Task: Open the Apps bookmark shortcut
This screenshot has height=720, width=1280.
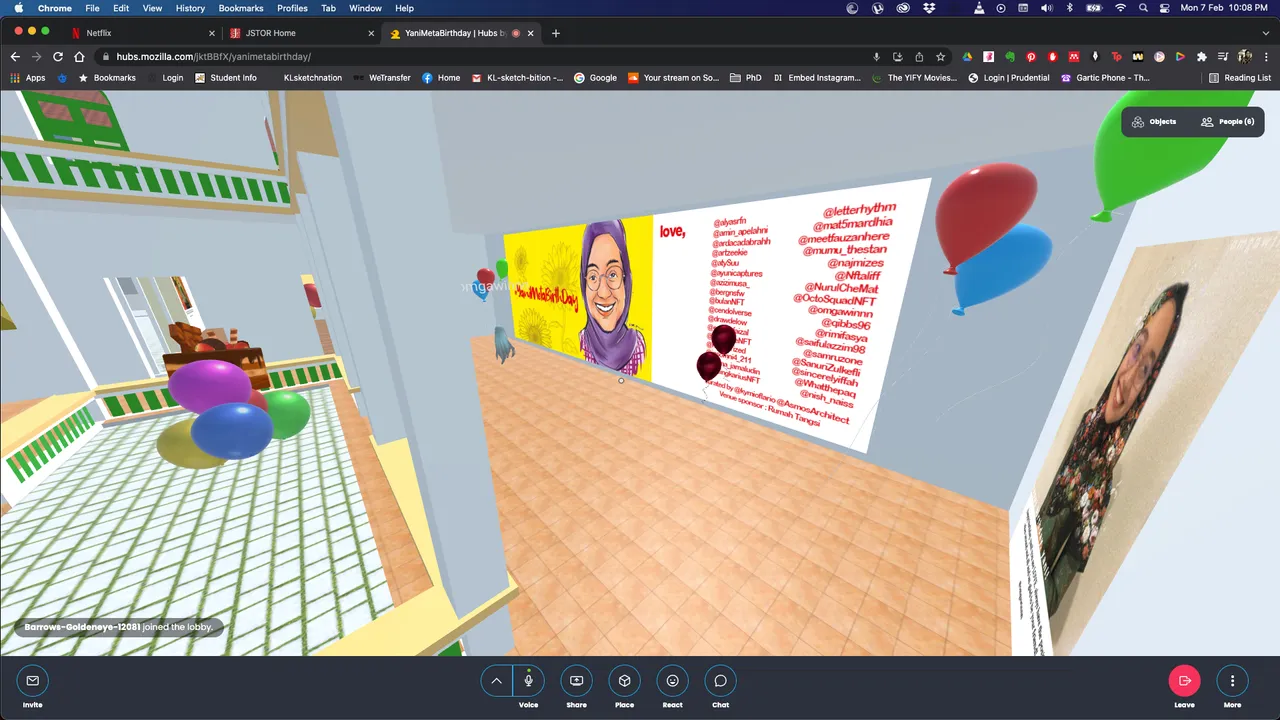Action: click(28, 78)
